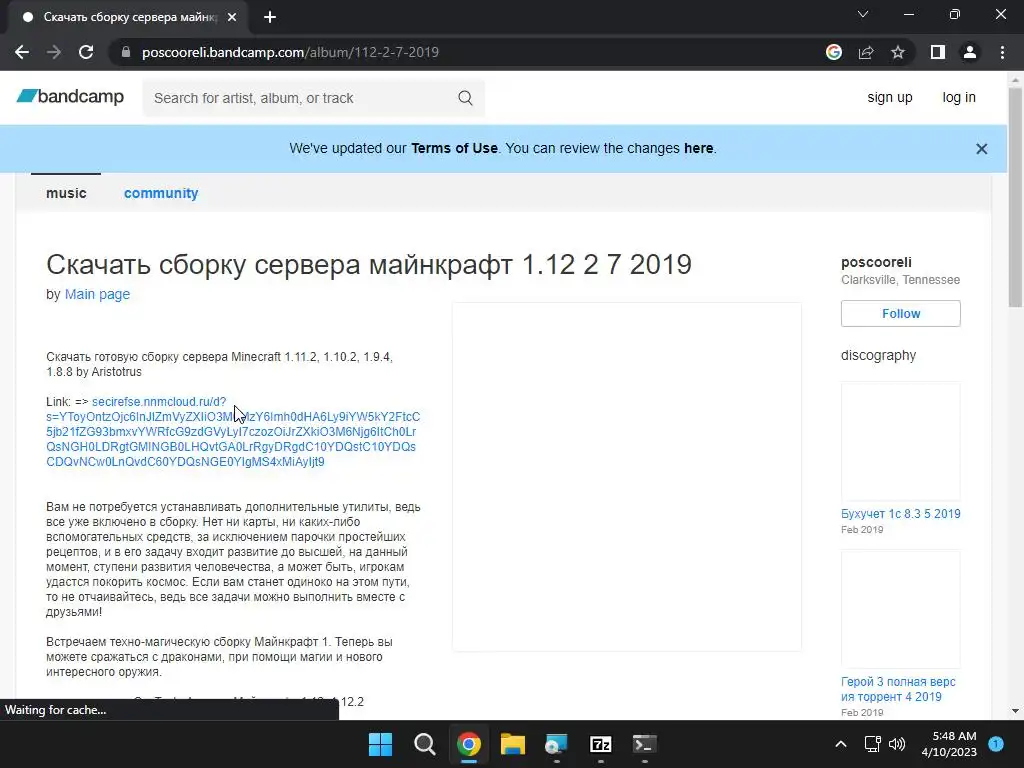Click sign up
The image size is (1024, 768).
(889, 97)
